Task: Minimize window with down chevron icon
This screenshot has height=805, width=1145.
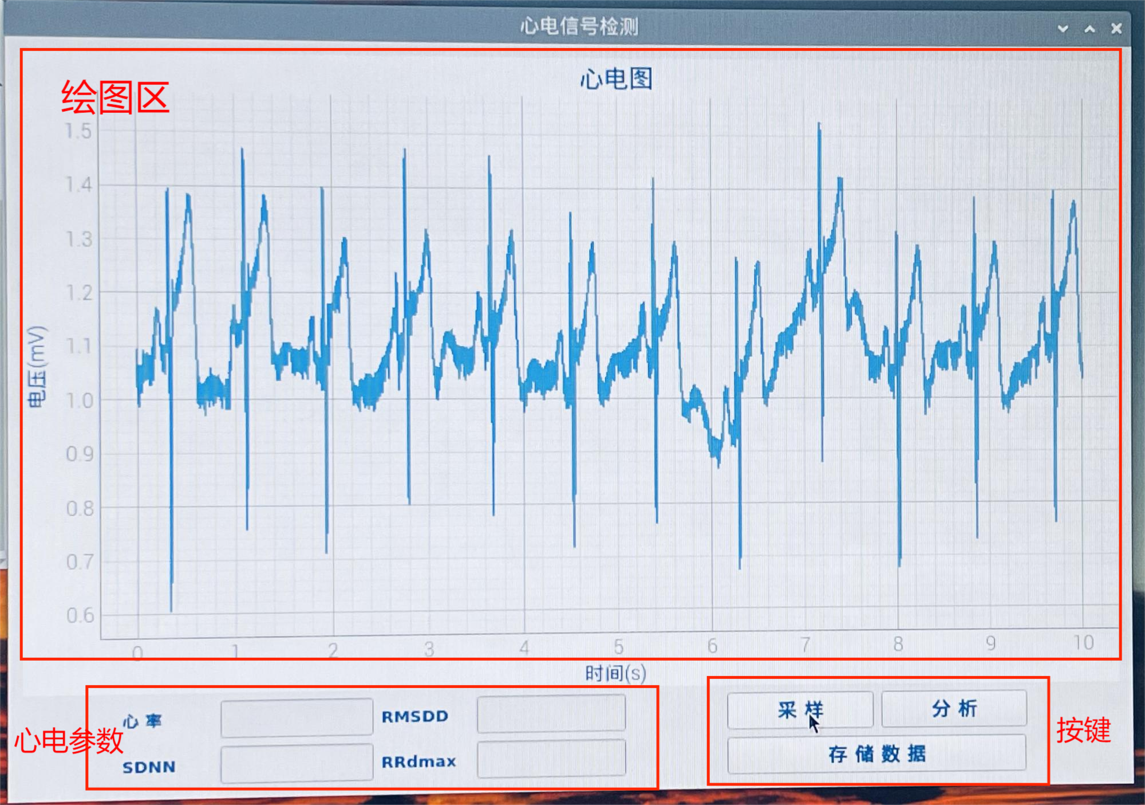Action: click(1063, 29)
